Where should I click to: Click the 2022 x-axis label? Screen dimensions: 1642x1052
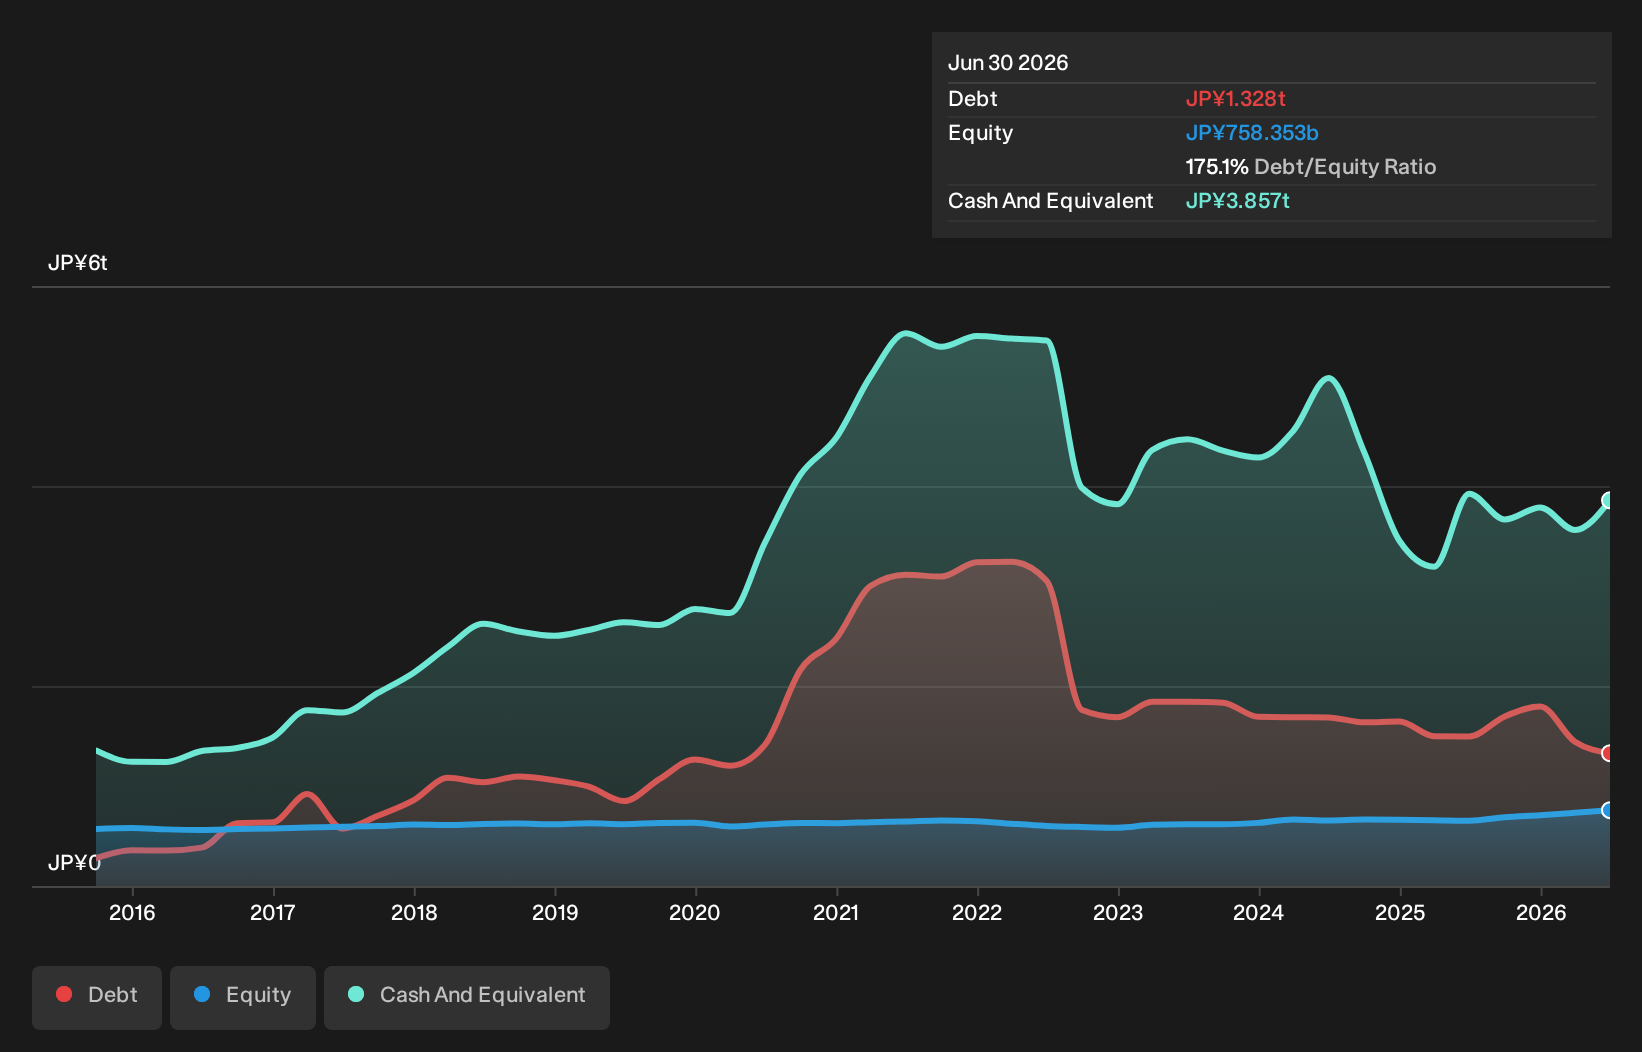click(977, 912)
